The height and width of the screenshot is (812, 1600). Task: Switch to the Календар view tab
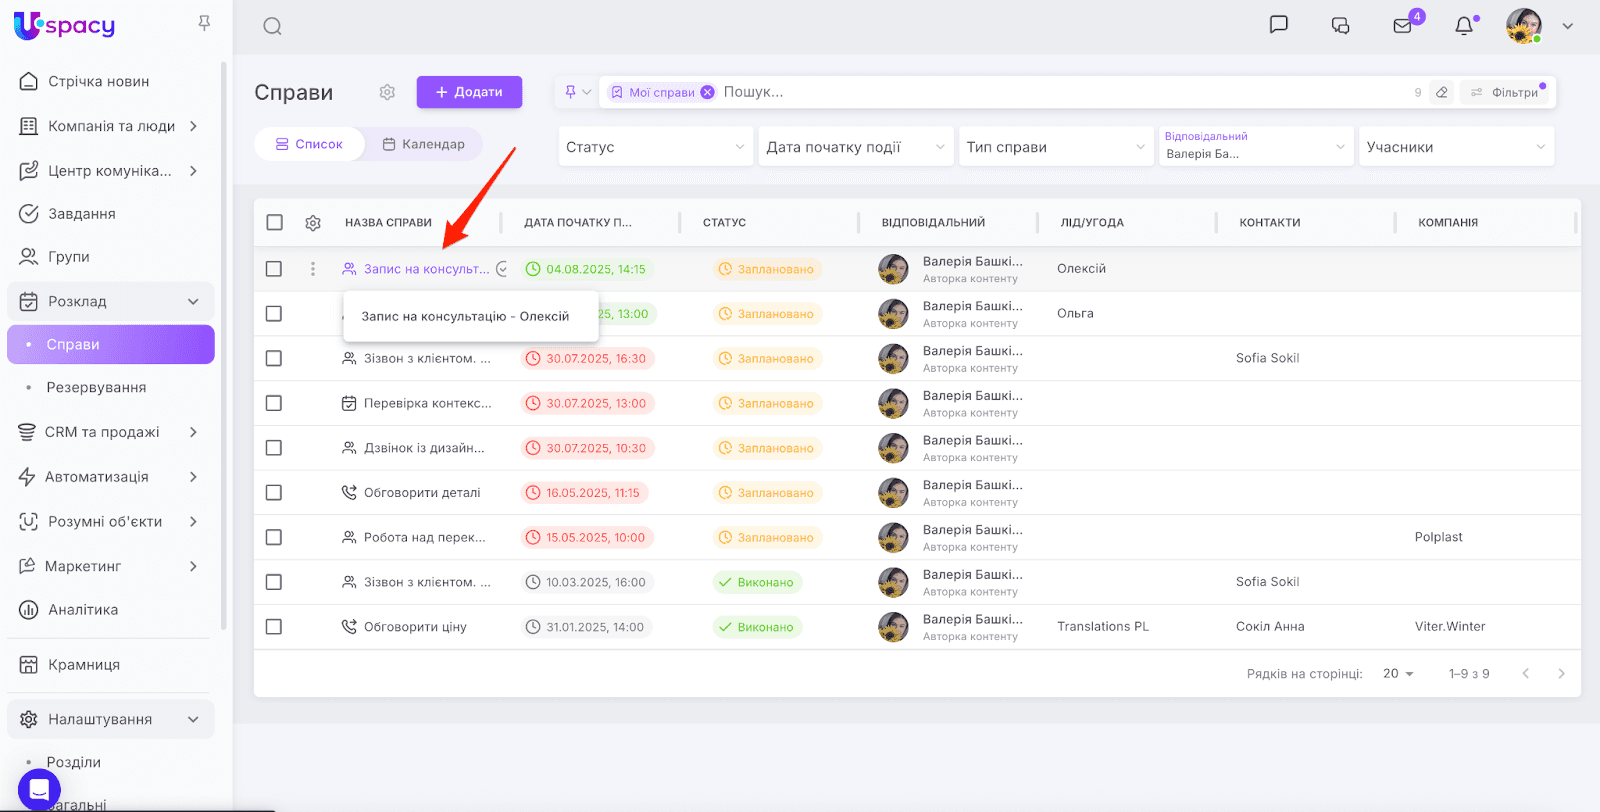click(424, 144)
